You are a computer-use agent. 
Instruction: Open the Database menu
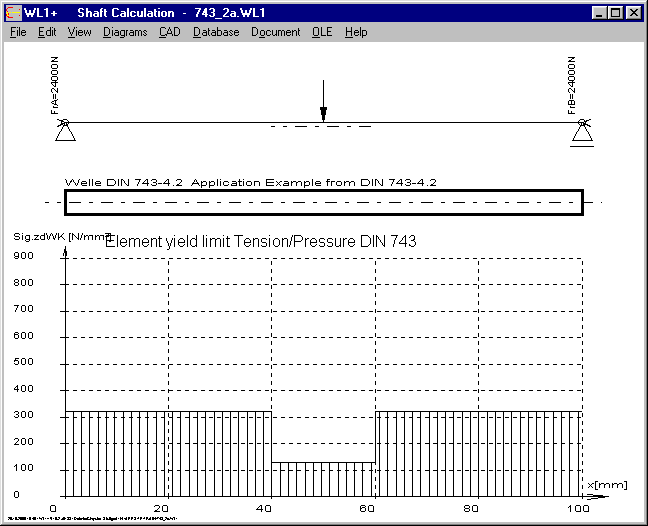coord(216,32)
